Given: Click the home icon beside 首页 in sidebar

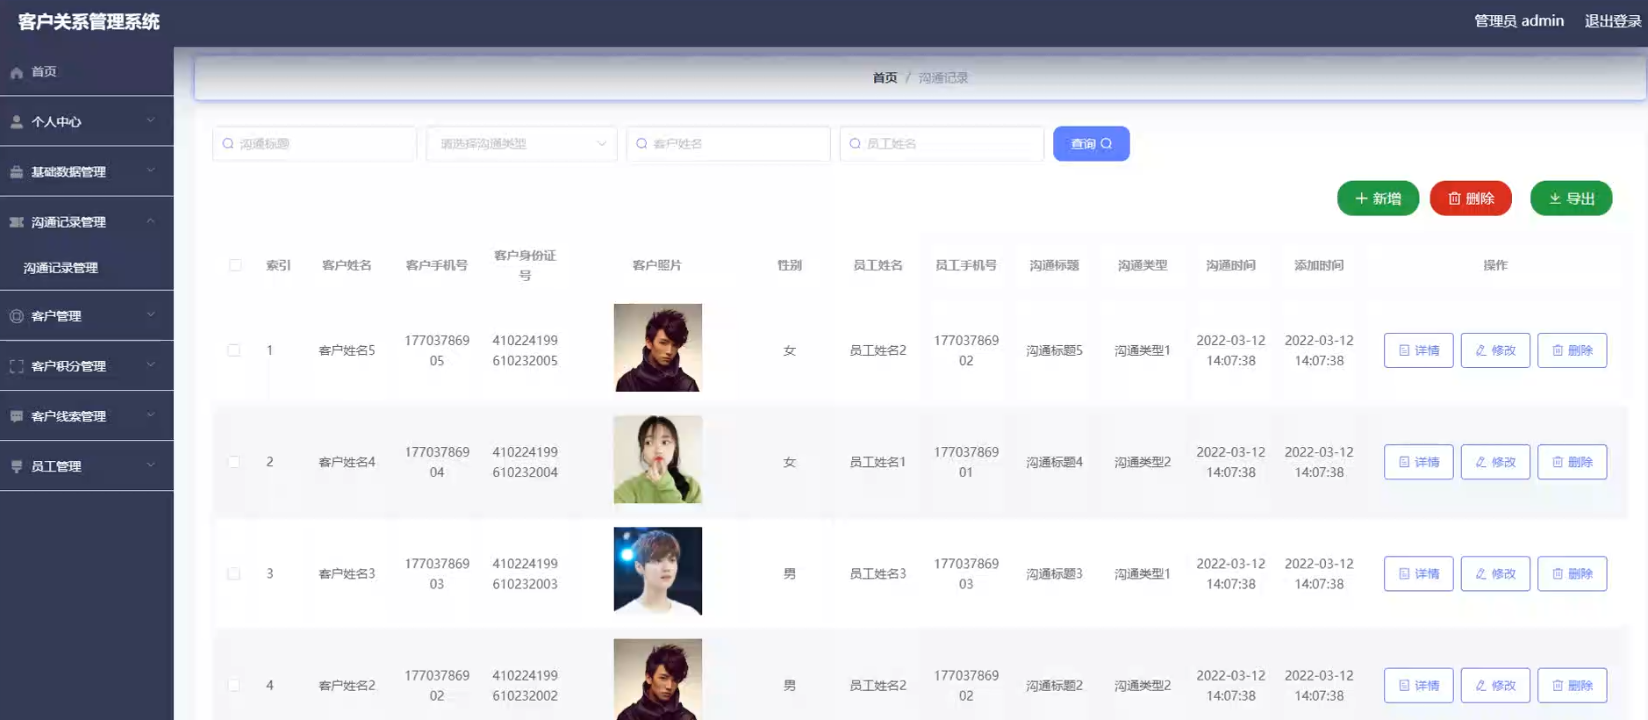Looking at the screenshot, I should click(x=16, y=73).
